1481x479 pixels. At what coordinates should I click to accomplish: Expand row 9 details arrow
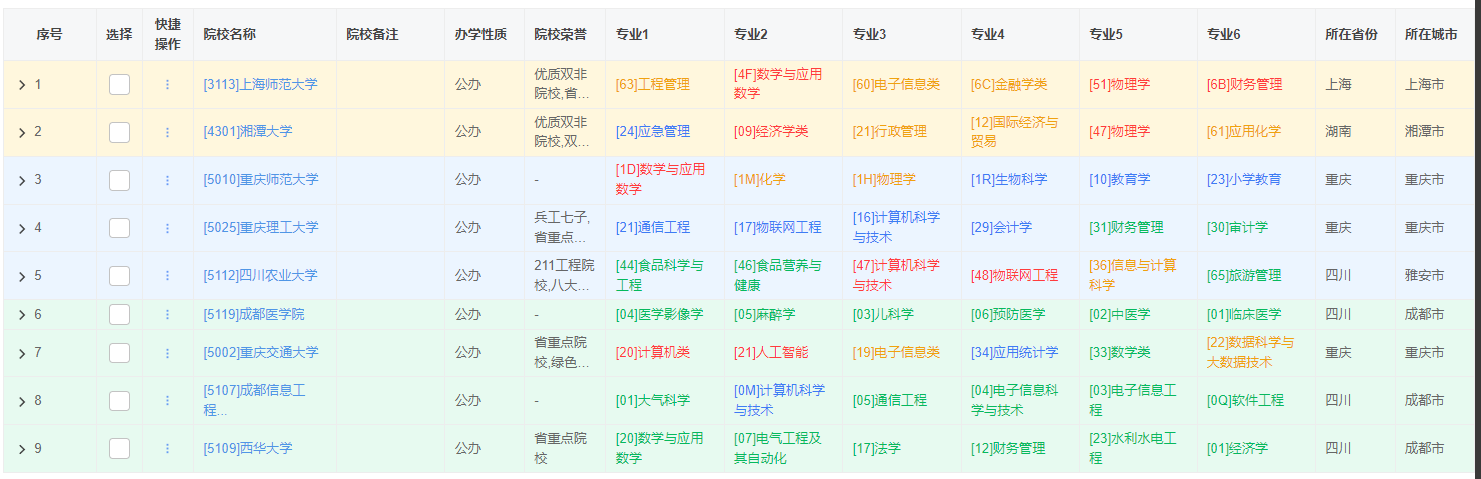(x=22, y=449)
